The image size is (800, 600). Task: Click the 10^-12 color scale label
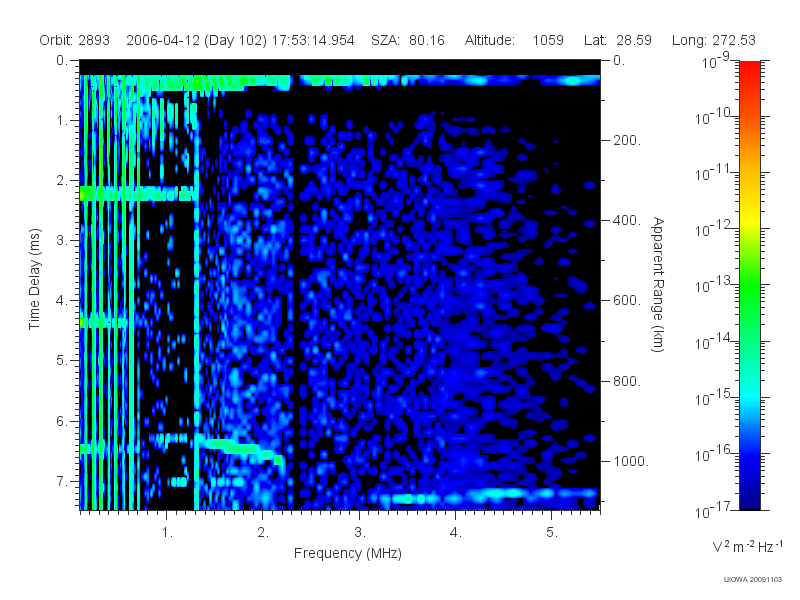coord(715,229)
